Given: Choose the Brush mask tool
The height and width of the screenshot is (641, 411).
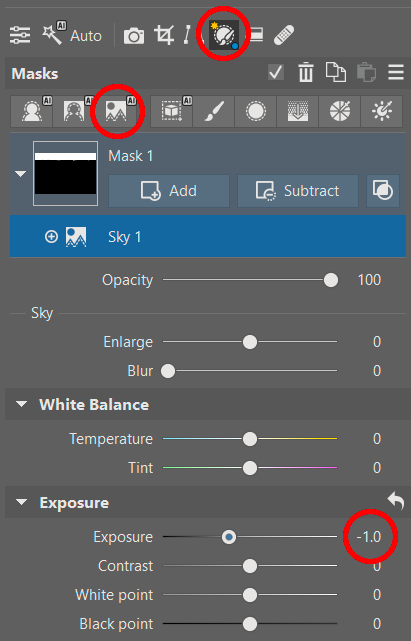Looking at the screenshot, I should (214, 111).
